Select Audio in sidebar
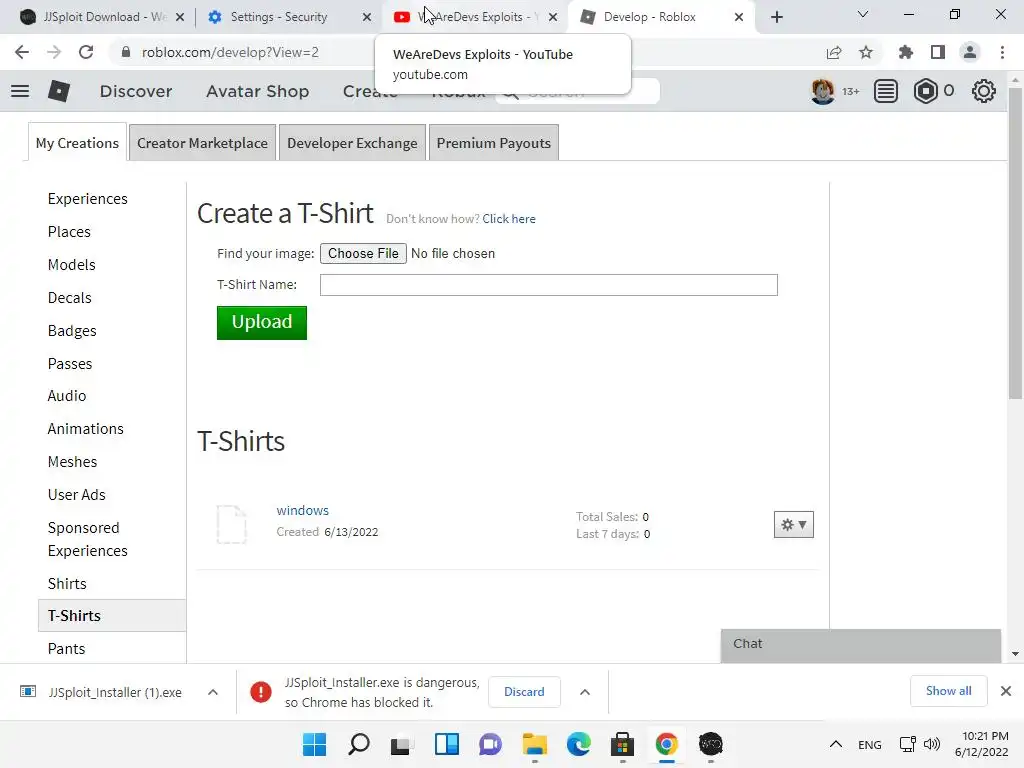This screenshot has width=1024, height=768. tap(67, 396)
